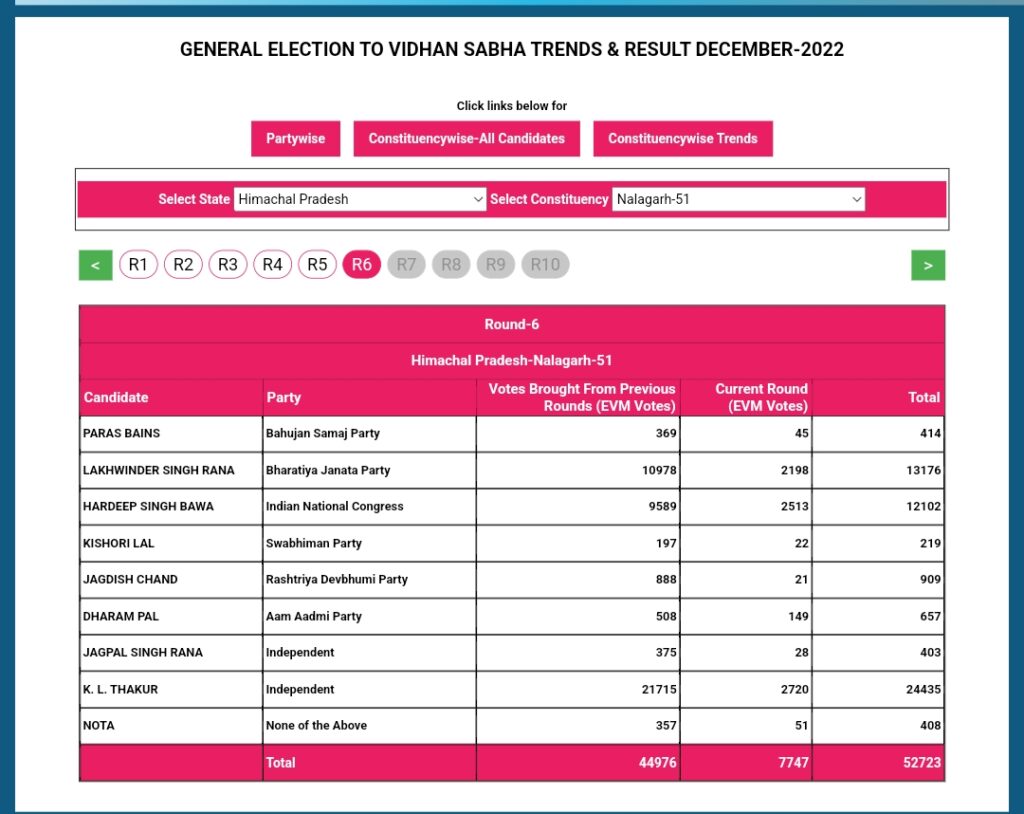This screenshot has width=1024, height=814.
Task: Switch to round R3
Action: pyautogui.click(x=228, y=265)
